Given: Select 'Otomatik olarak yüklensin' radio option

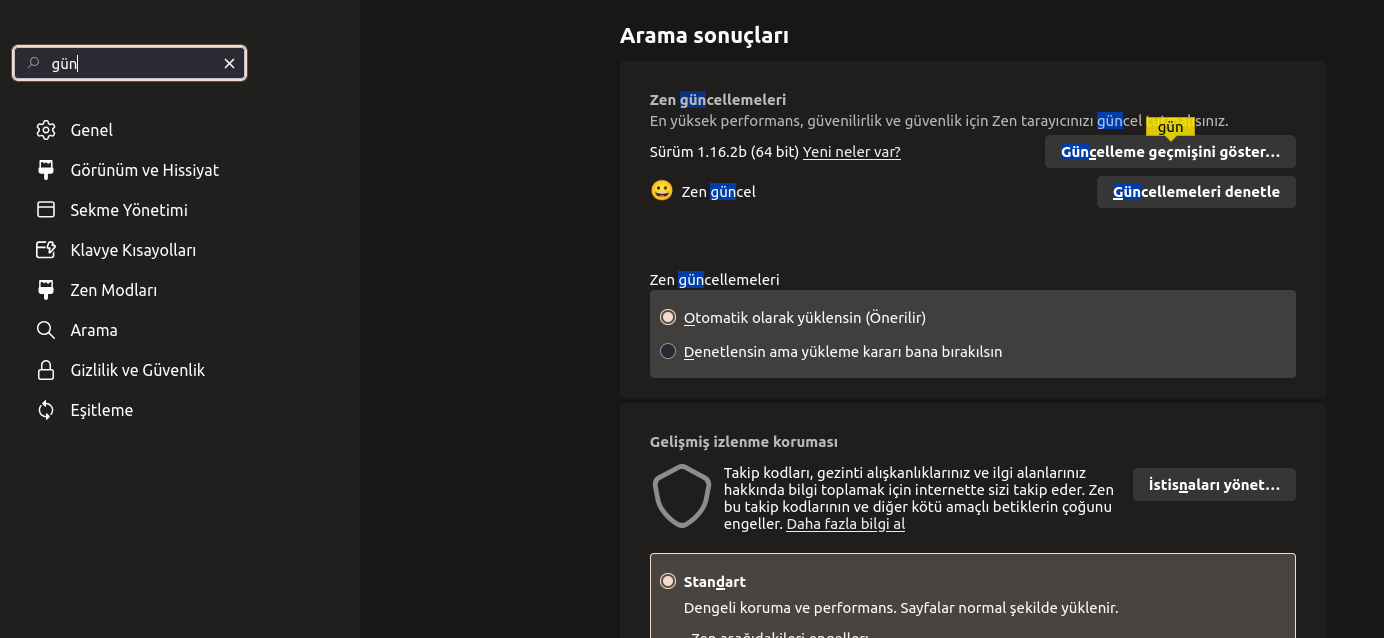Looking at the screenshot, I should (x=668, y=318).
